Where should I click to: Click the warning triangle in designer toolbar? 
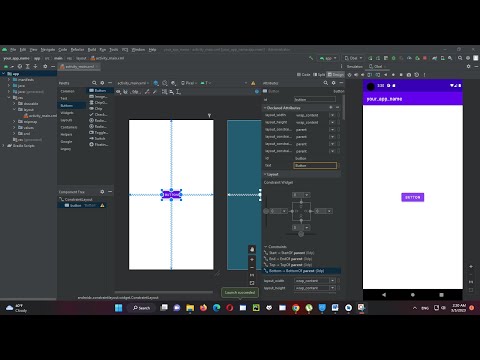(x=253, y=83)
